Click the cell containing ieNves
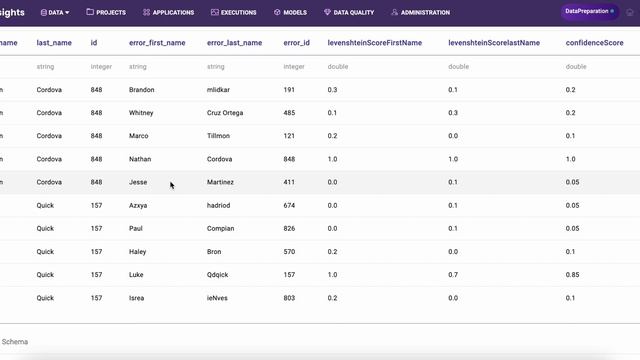Viewport: 640px width, 360px height. coord(217,298)
